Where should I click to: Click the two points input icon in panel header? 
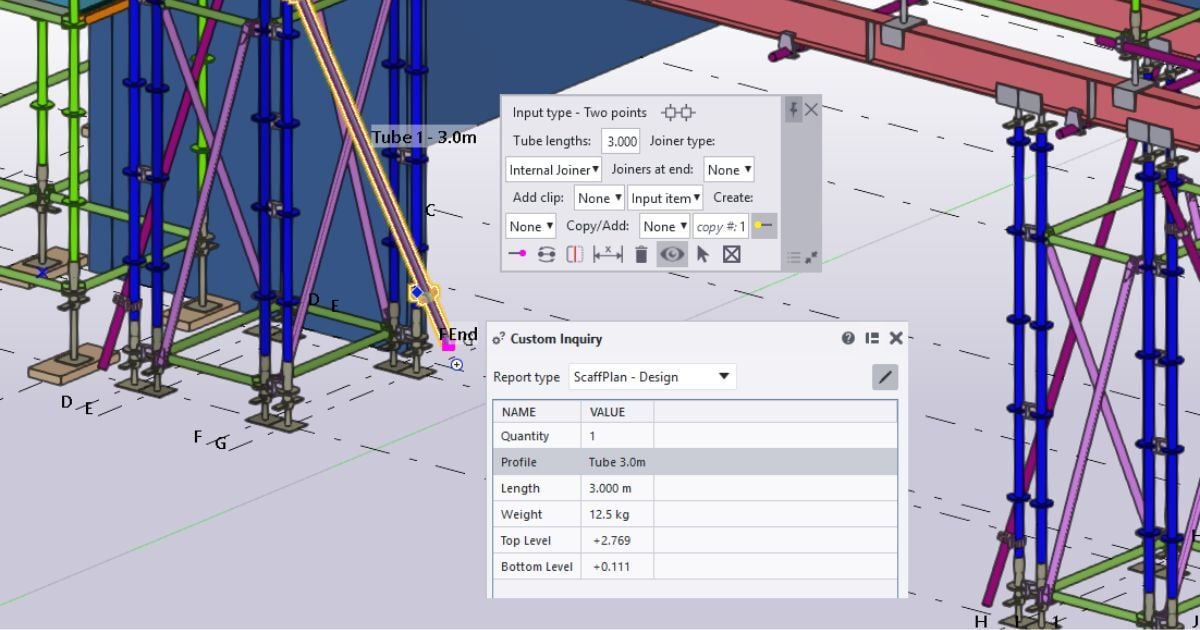678,112
